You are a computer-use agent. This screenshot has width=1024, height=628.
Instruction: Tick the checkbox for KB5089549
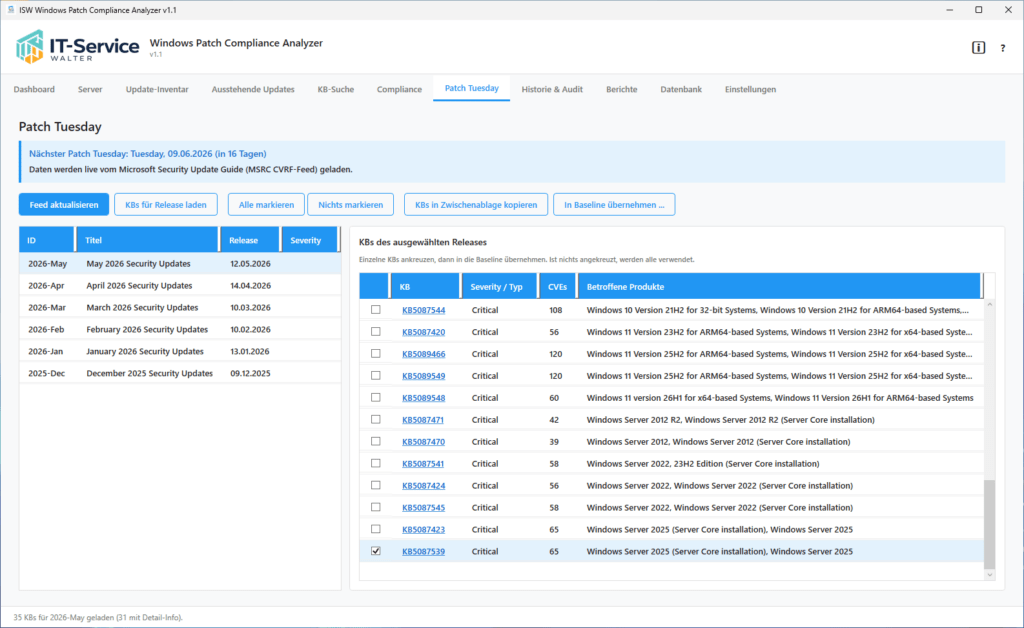[376, 375]
